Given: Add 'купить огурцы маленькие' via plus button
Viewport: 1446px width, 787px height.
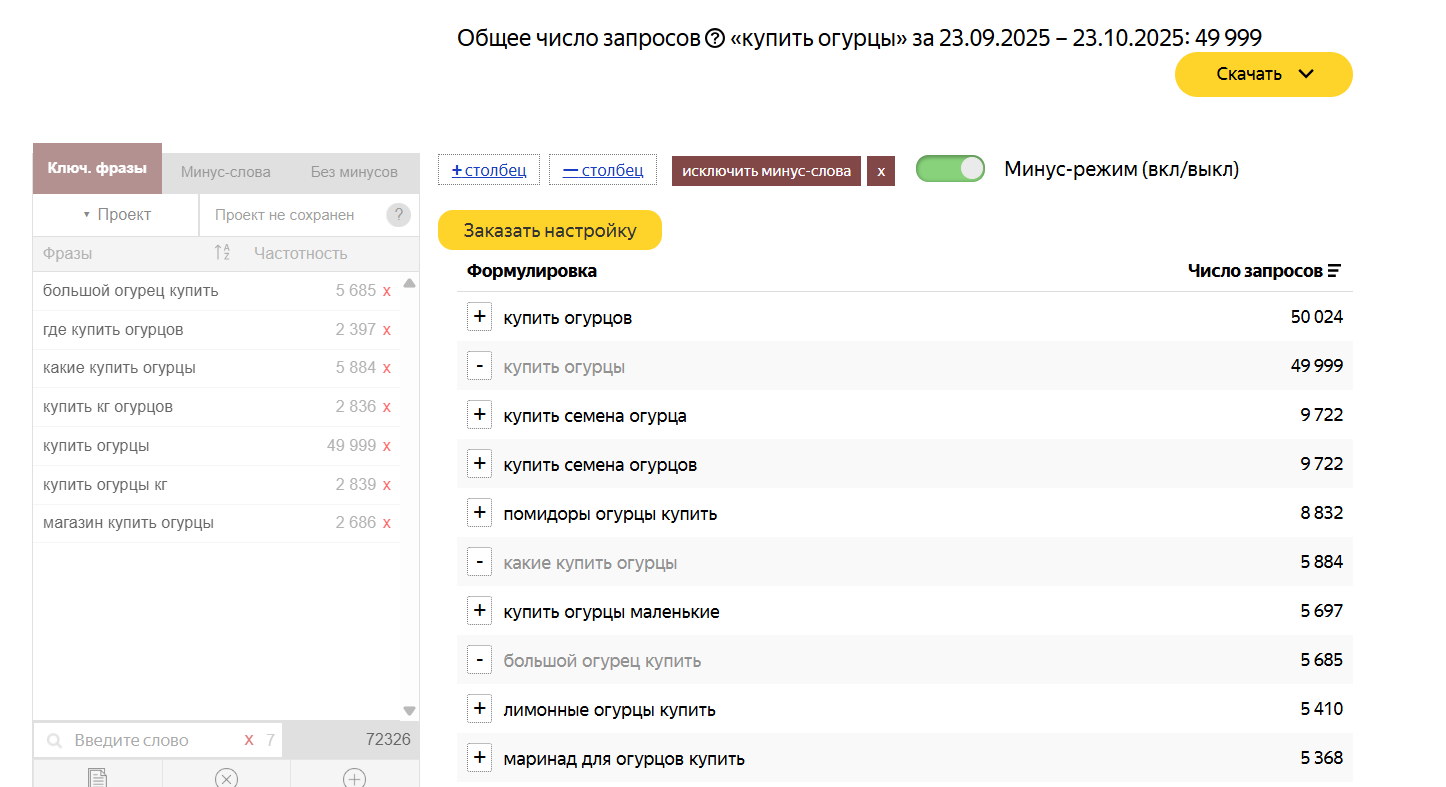Looking at the screenshot, I should [x=480, y=611].
